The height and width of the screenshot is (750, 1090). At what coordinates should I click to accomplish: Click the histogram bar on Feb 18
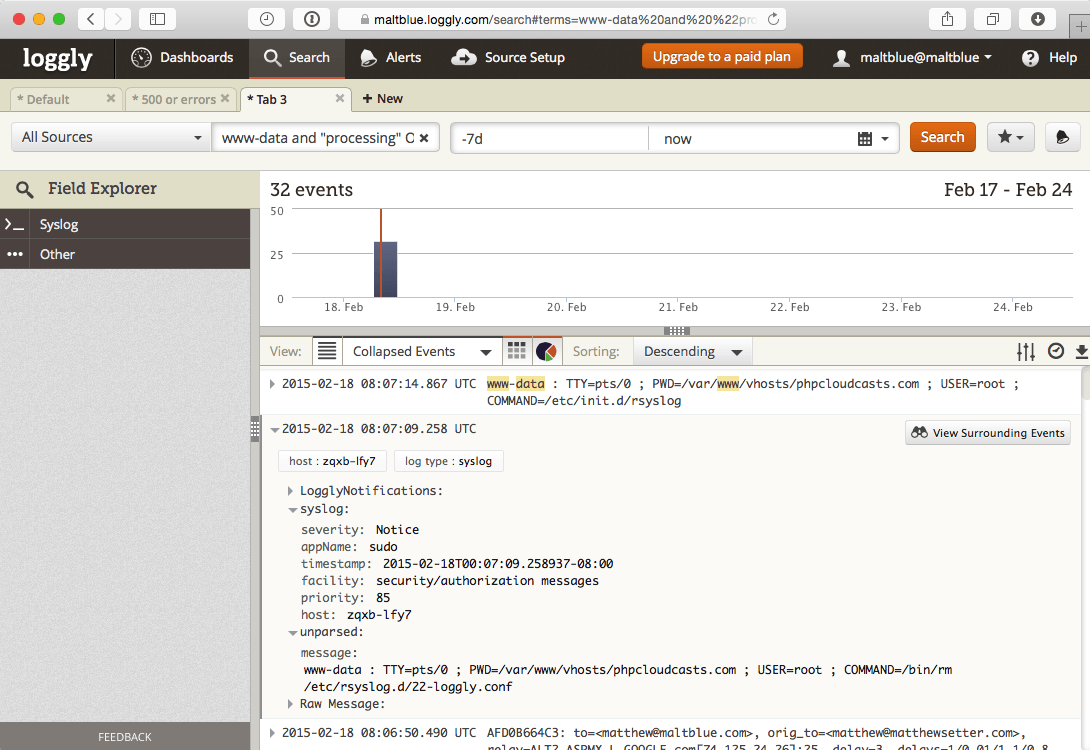pyautogui.click(x=385, y=270)
